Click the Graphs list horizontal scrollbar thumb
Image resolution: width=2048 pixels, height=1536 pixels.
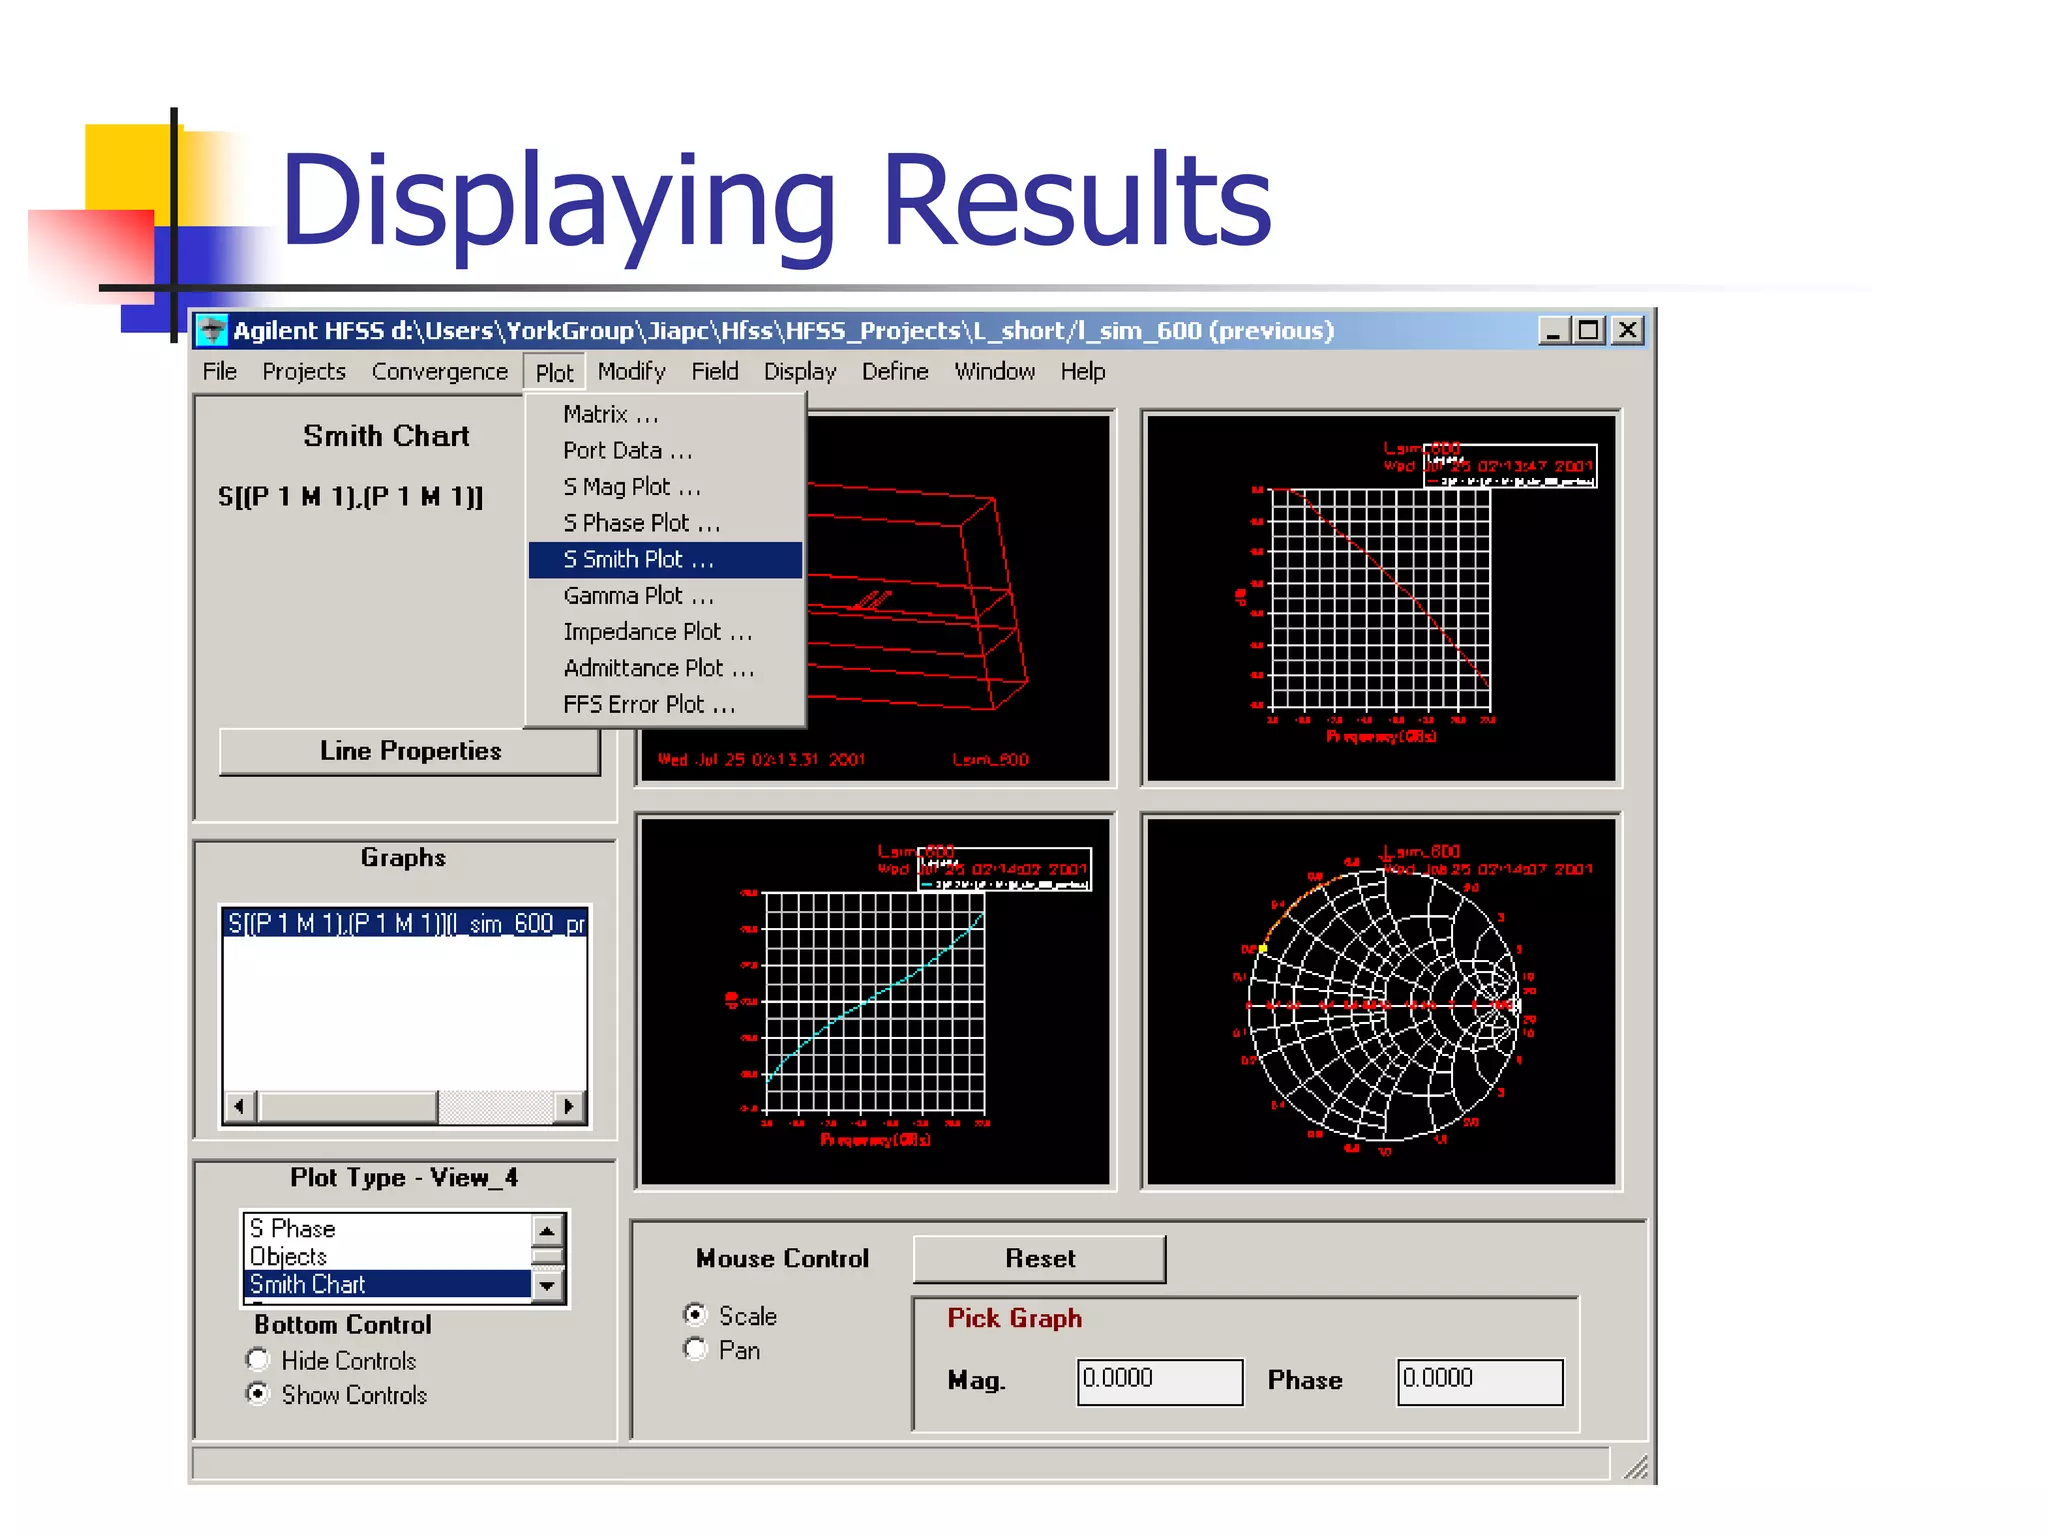[x=348, y=1106]
